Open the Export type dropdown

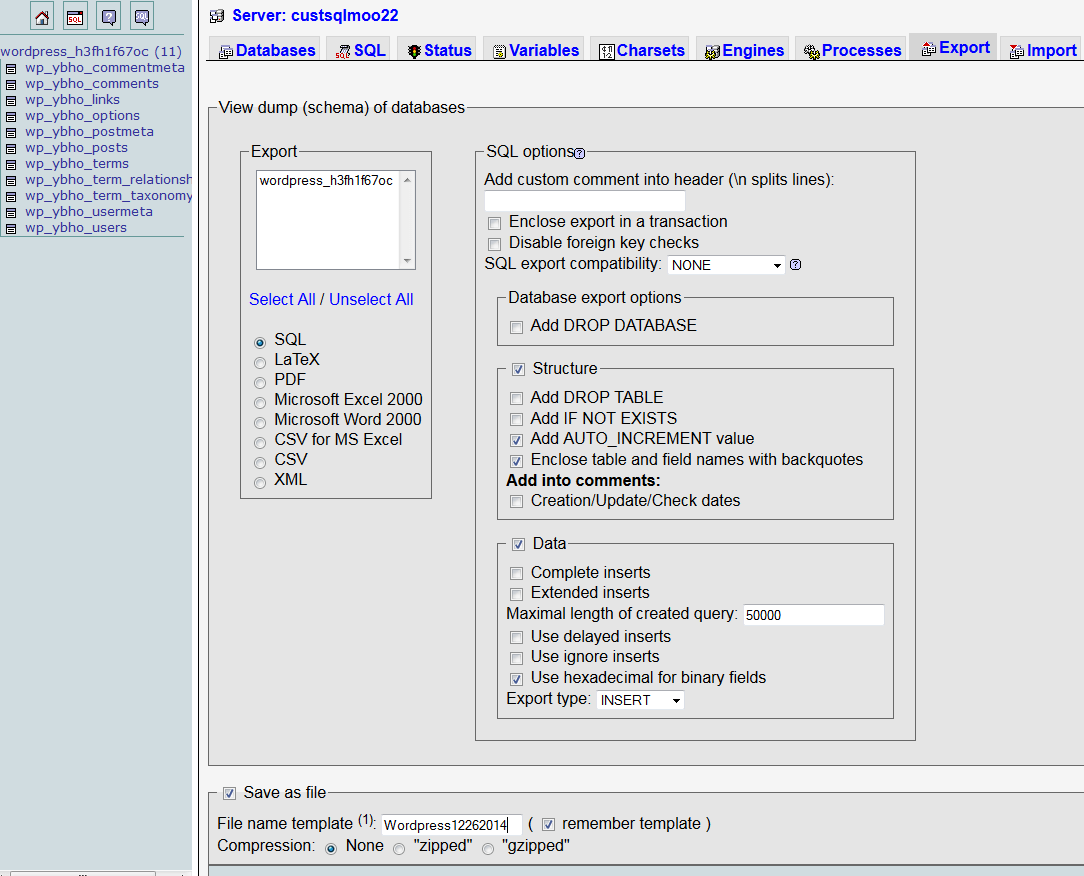click(640, 700)
